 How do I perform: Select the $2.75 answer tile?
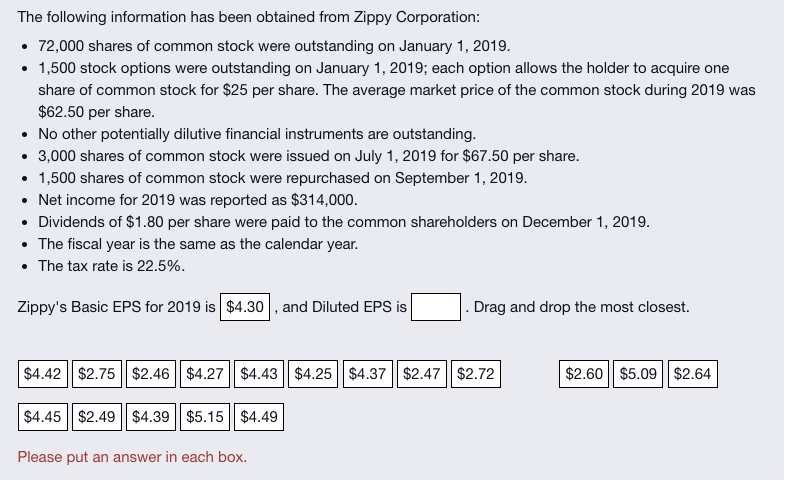click(x=98, y=375)
